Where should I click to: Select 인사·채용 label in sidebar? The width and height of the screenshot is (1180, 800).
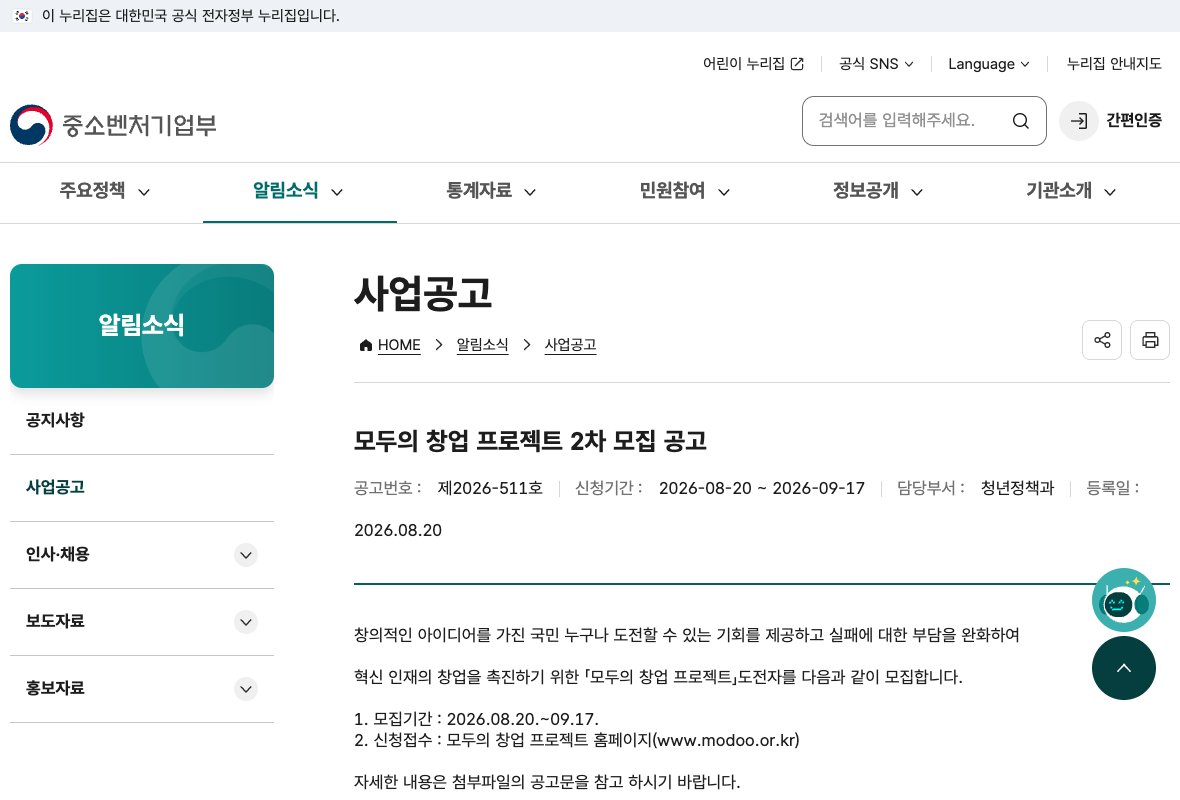58,555
